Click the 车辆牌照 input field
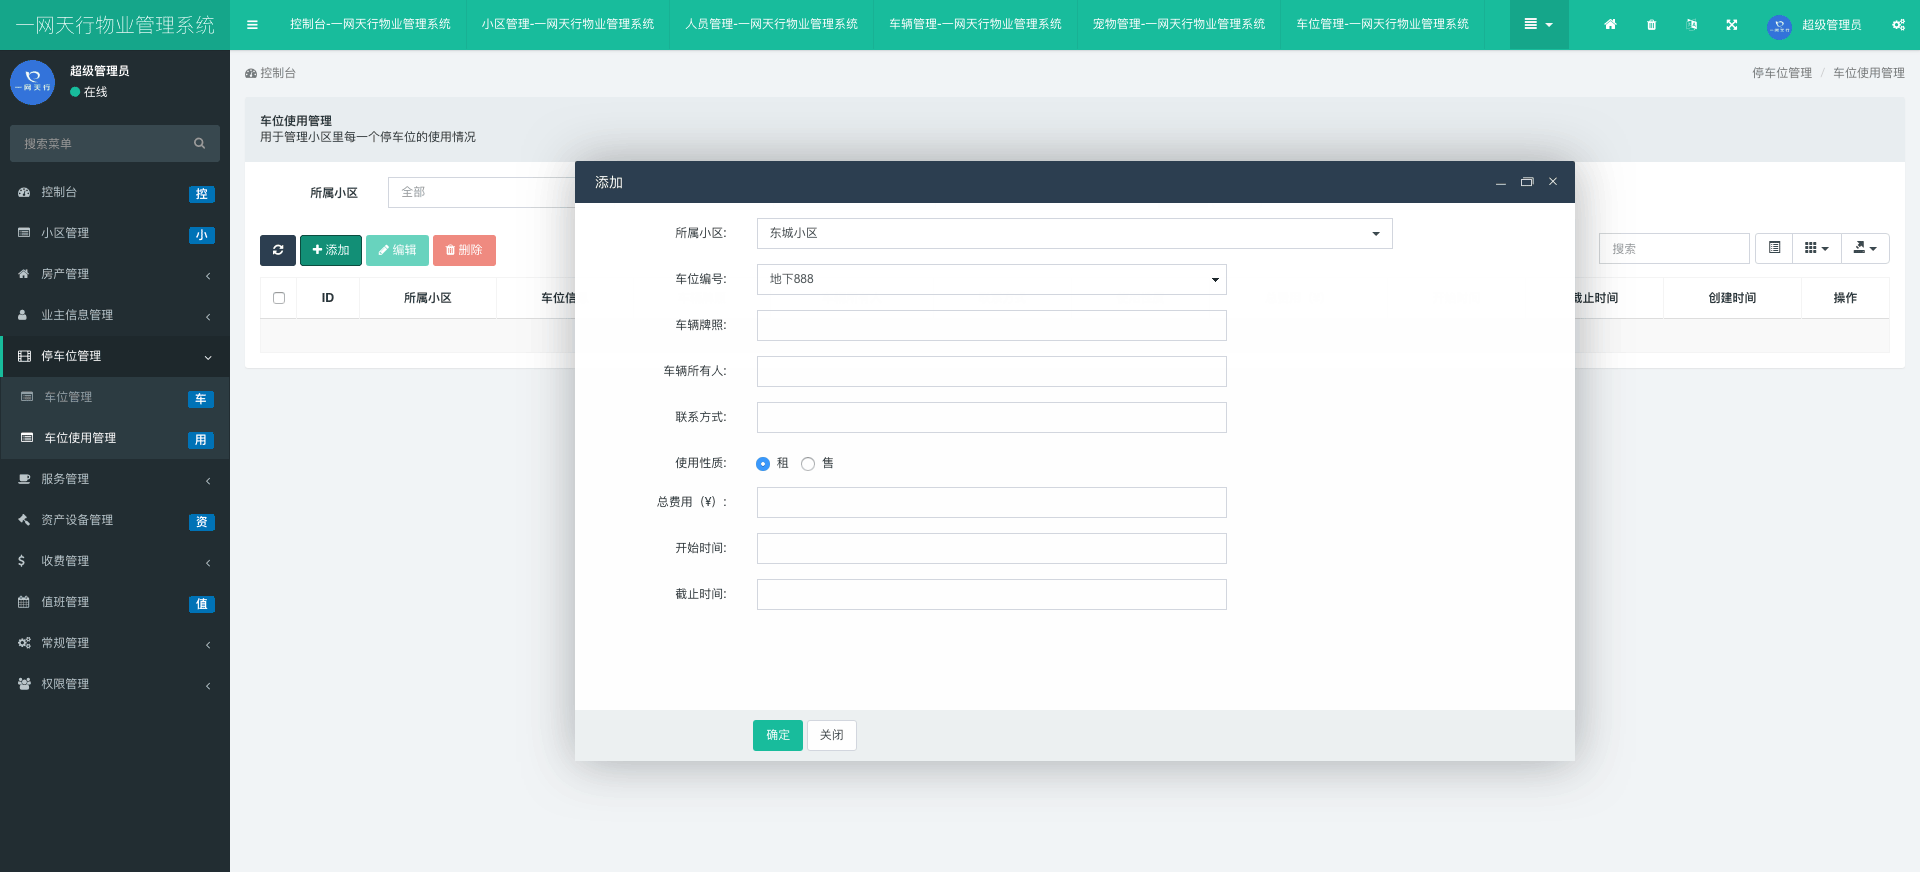Screen dimensions: 1920x872 991,325
